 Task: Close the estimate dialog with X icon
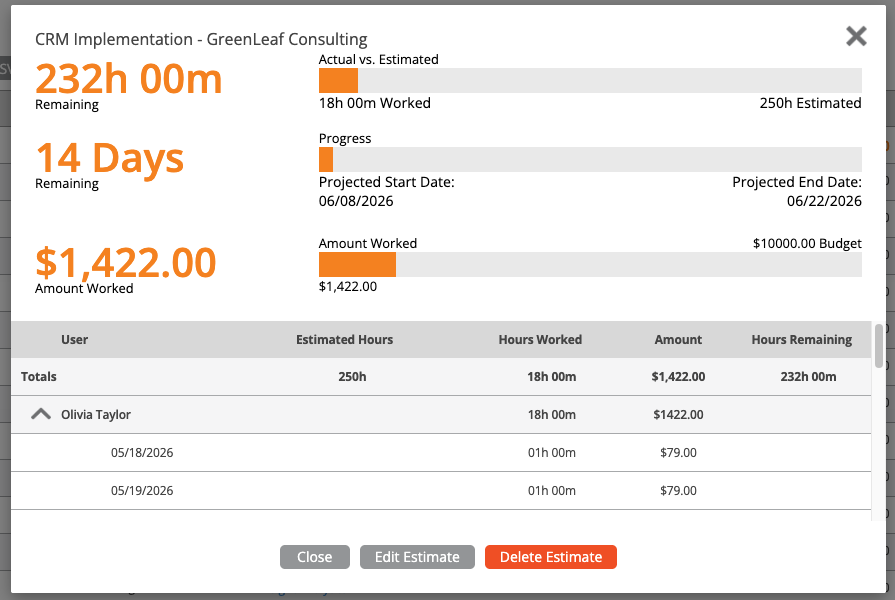[x=856, y=36]
